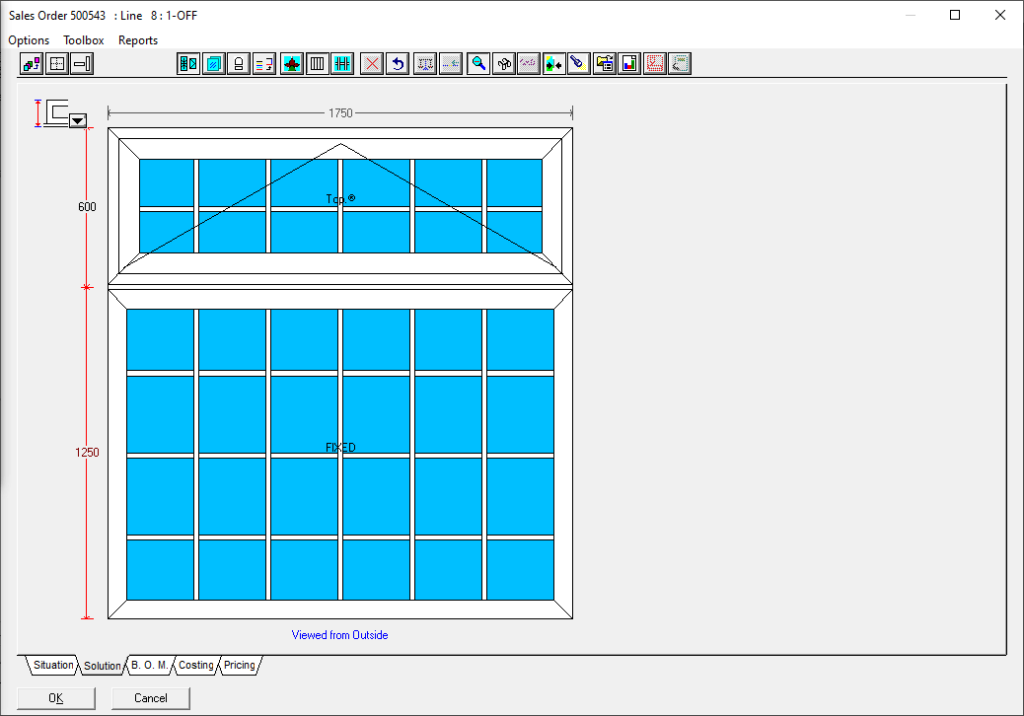Viewport: 1024px width, 716px height.
Task: Click the red flower decoration icon
Action: [291, 64]
